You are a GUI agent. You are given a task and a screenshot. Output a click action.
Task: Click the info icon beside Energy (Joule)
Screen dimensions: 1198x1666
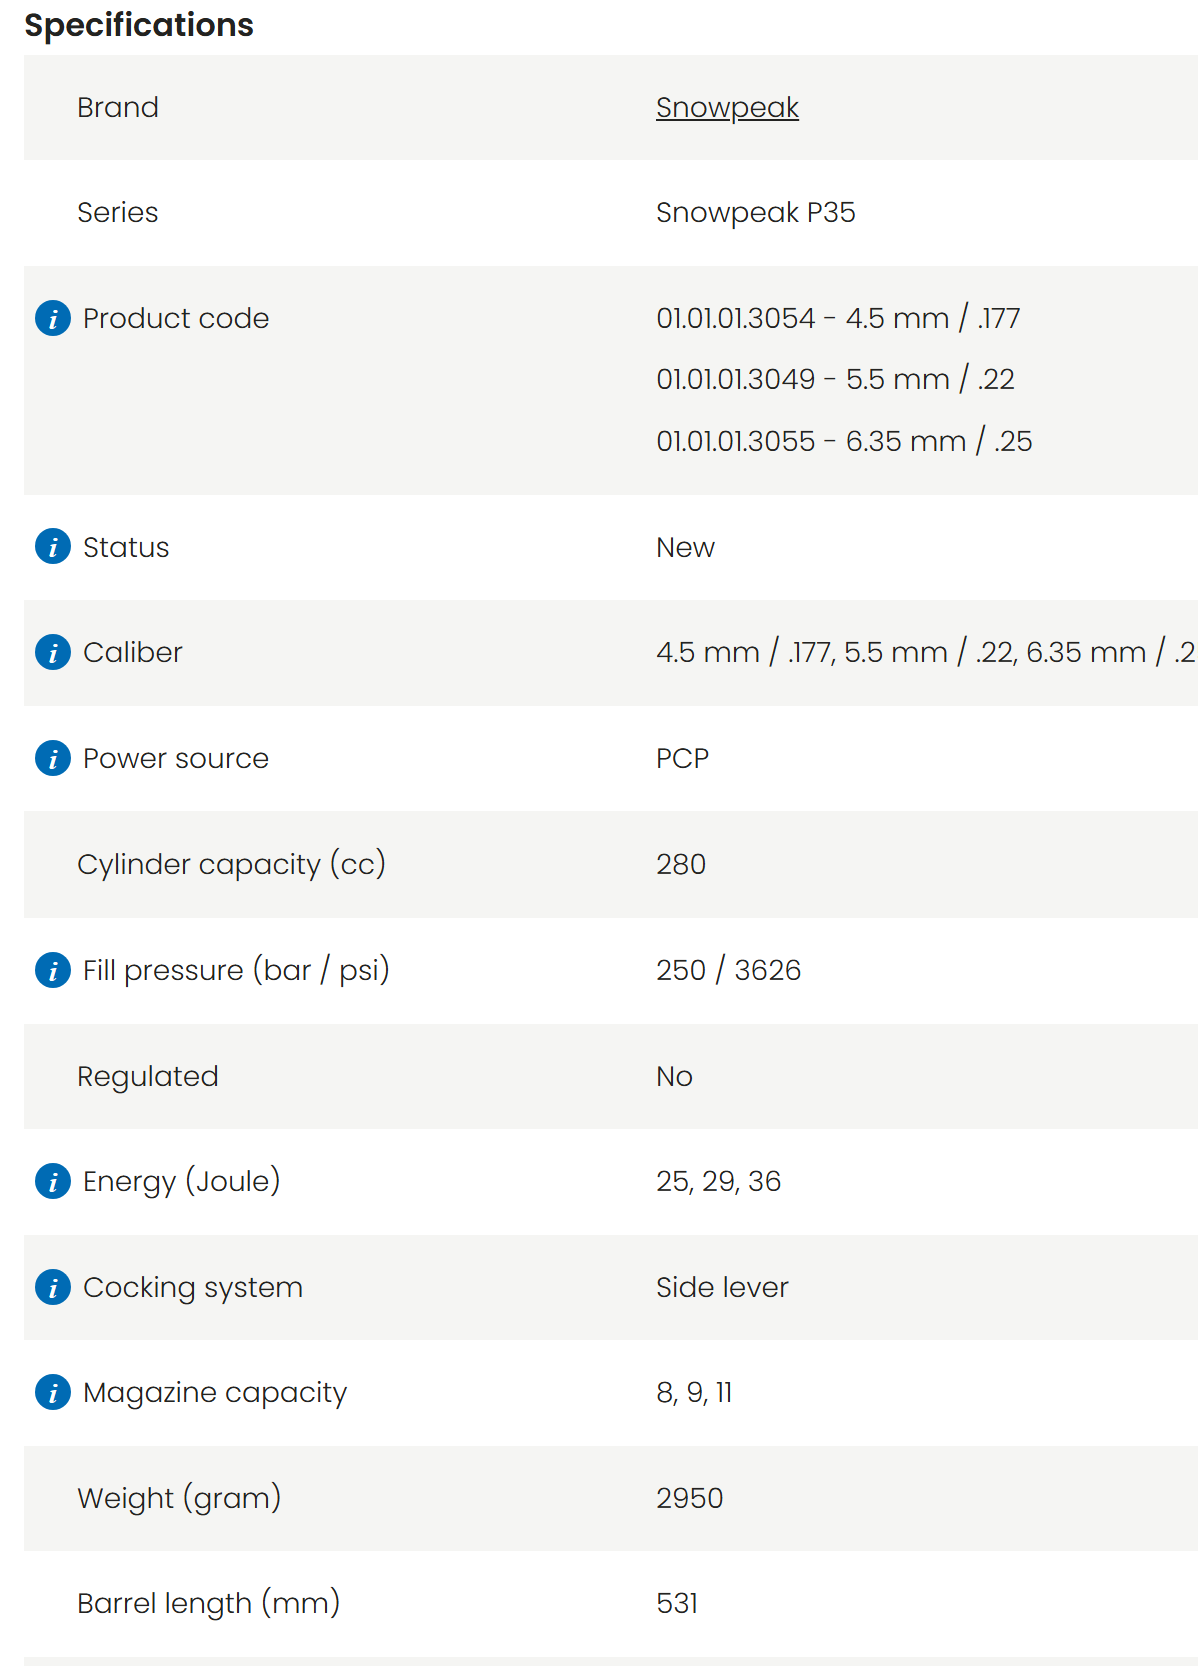click(x=53, y=1181)
